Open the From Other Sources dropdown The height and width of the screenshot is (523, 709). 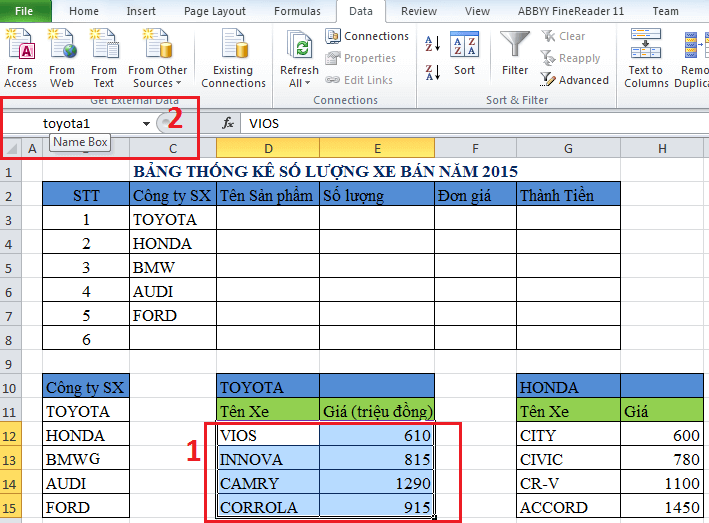coord(157,58)
